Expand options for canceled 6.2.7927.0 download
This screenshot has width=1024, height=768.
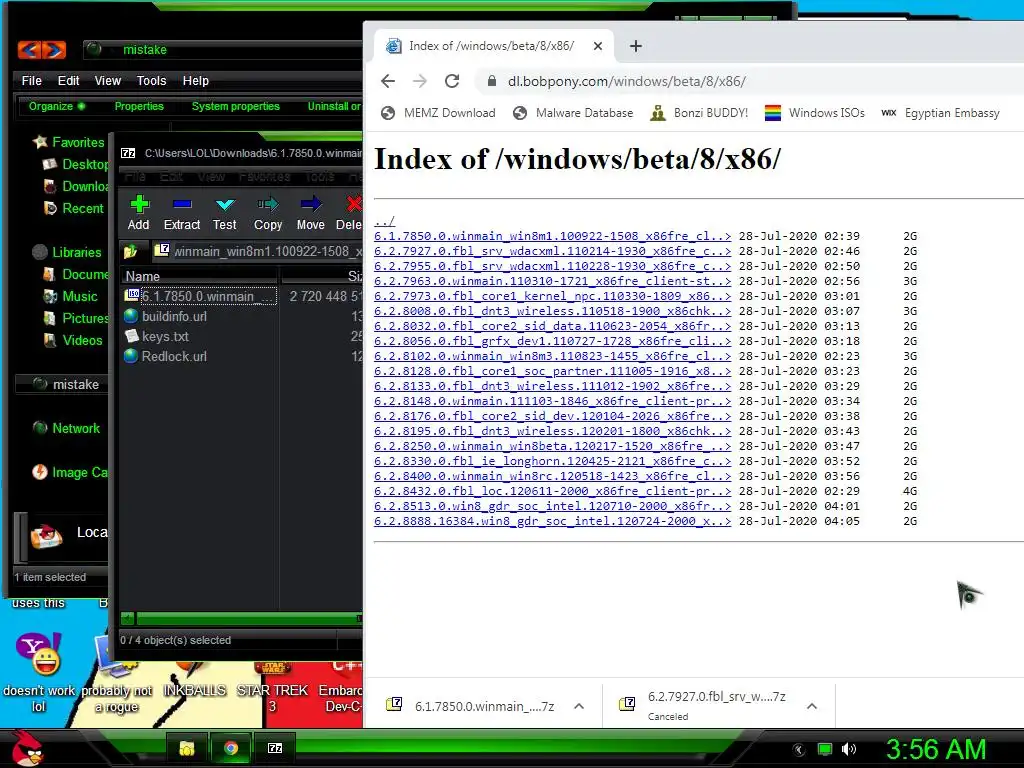(x=812, y=706)
